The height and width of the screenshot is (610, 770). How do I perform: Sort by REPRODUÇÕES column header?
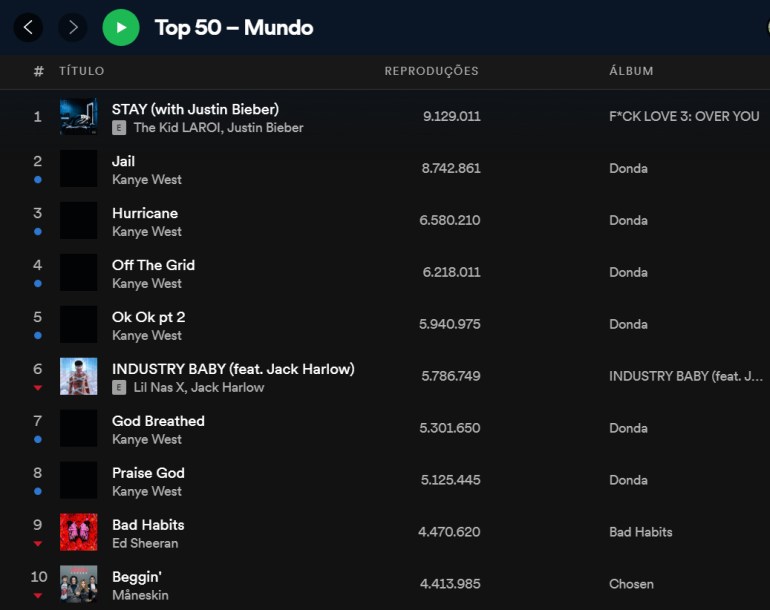coord(431,71)
